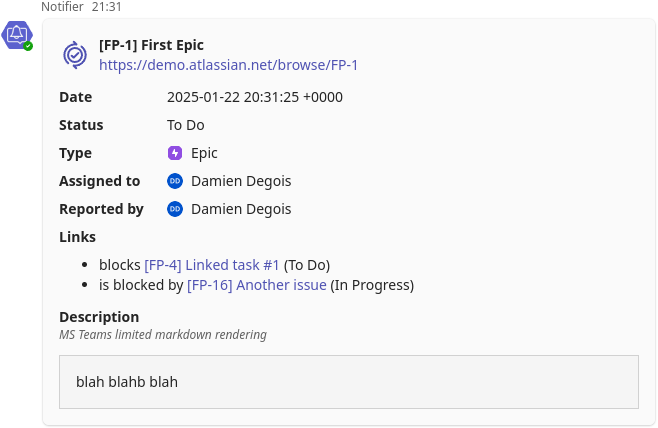Click the Description heading
658x428 pixels.
click(x=99, y=317)
